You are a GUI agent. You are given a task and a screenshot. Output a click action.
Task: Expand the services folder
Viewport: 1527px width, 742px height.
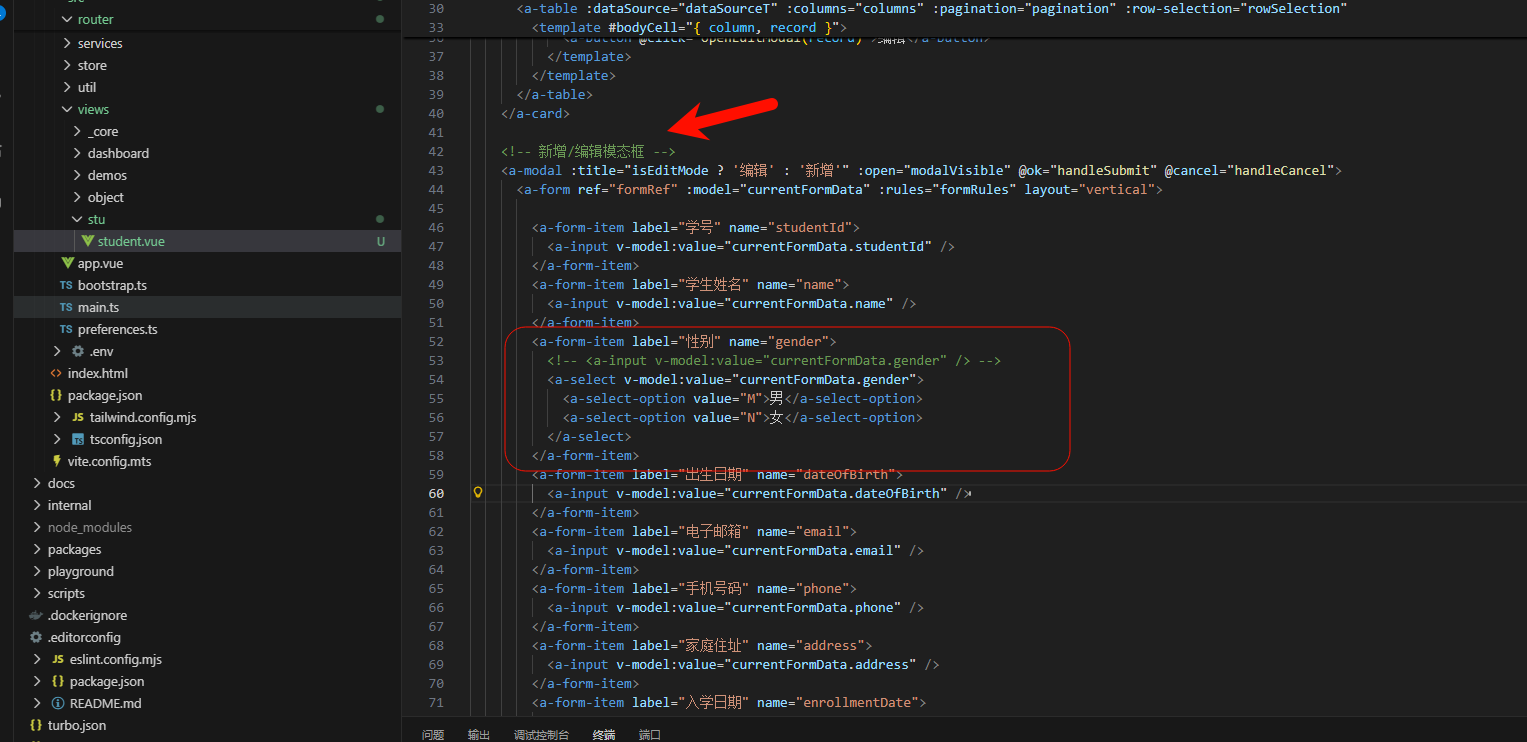pyautogui.click(x=66, y=43)
